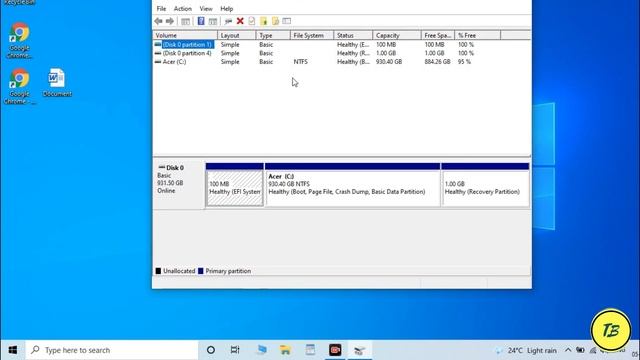Screen dimensions: 640x360
Task: Open the Help menu
Action: (227, 9)
